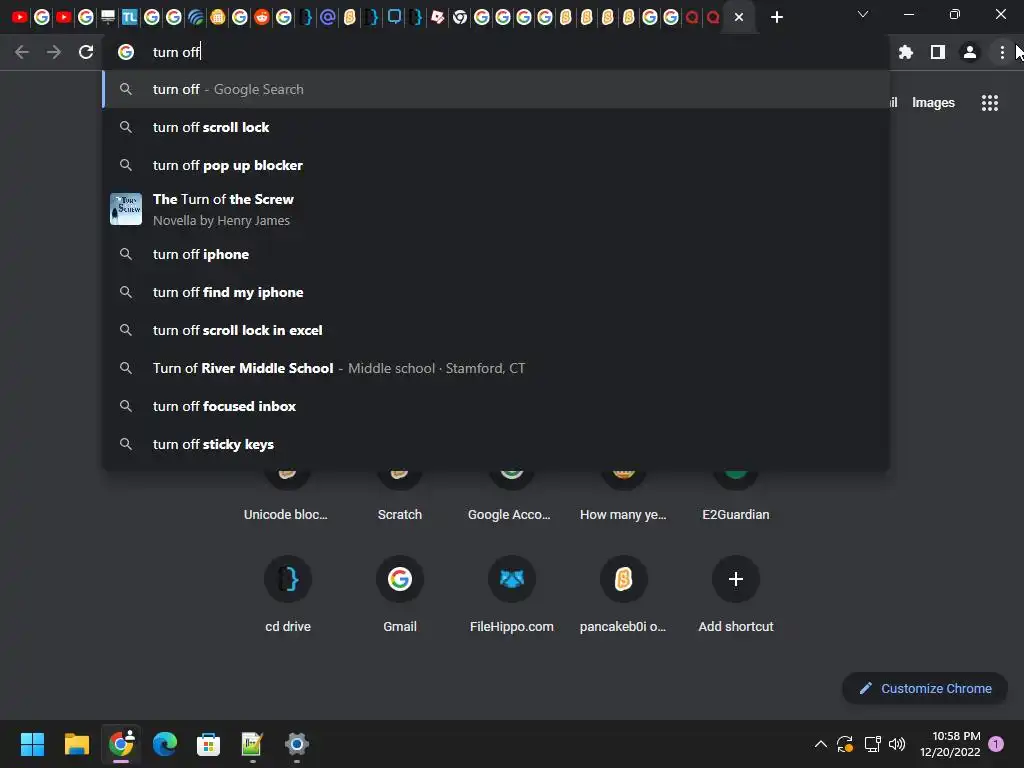Open the Google apps grid

[989, 103]
